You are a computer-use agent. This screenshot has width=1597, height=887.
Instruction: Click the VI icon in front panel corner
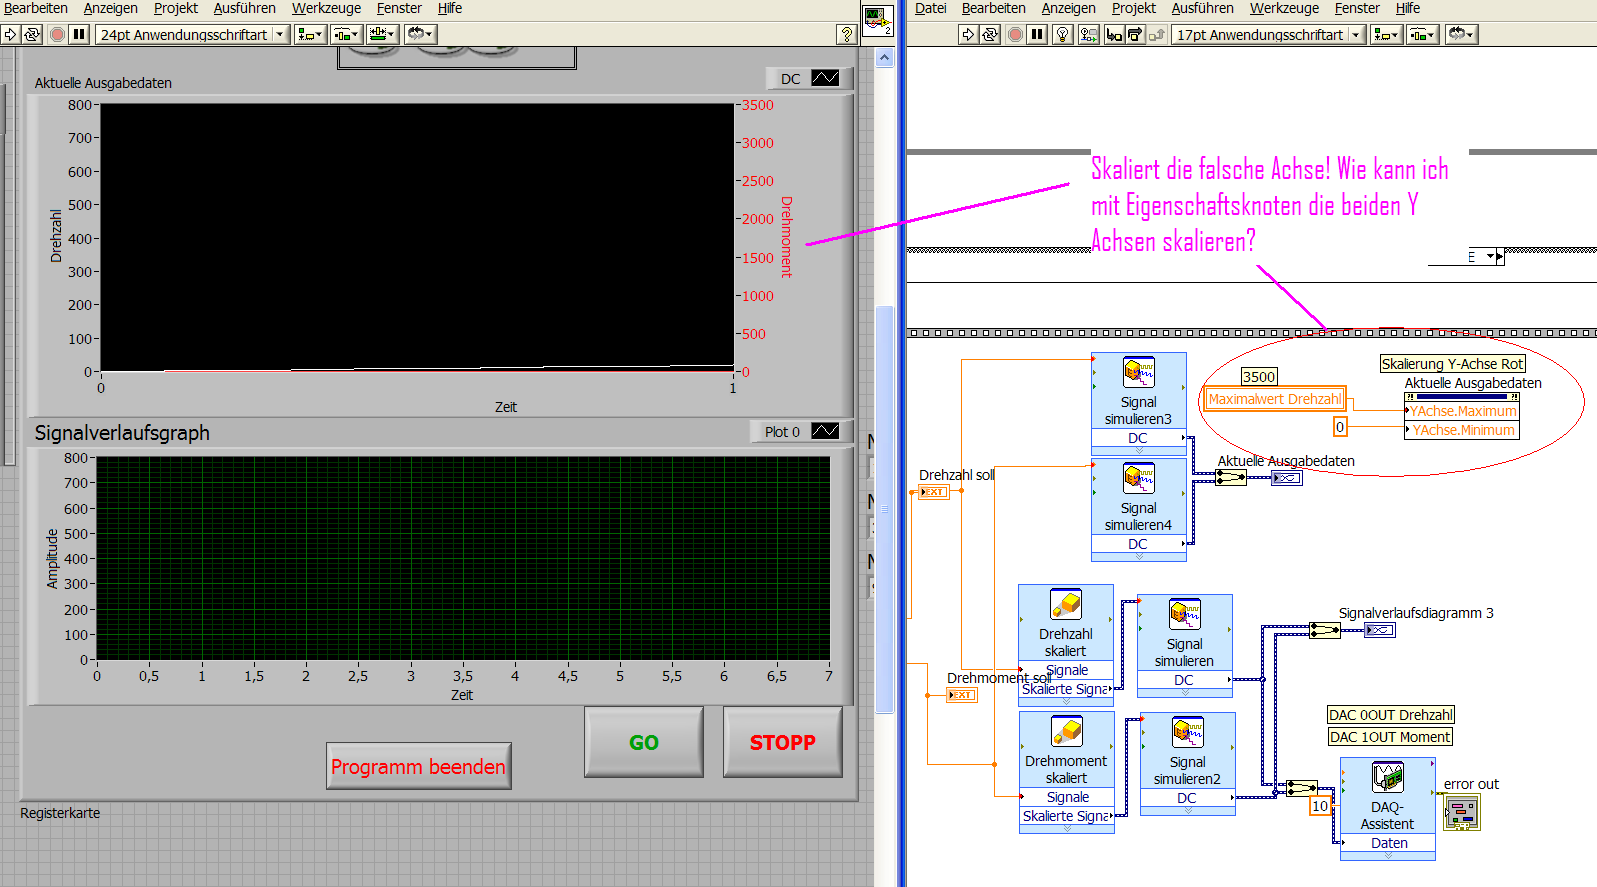click(x=877, y=20)
